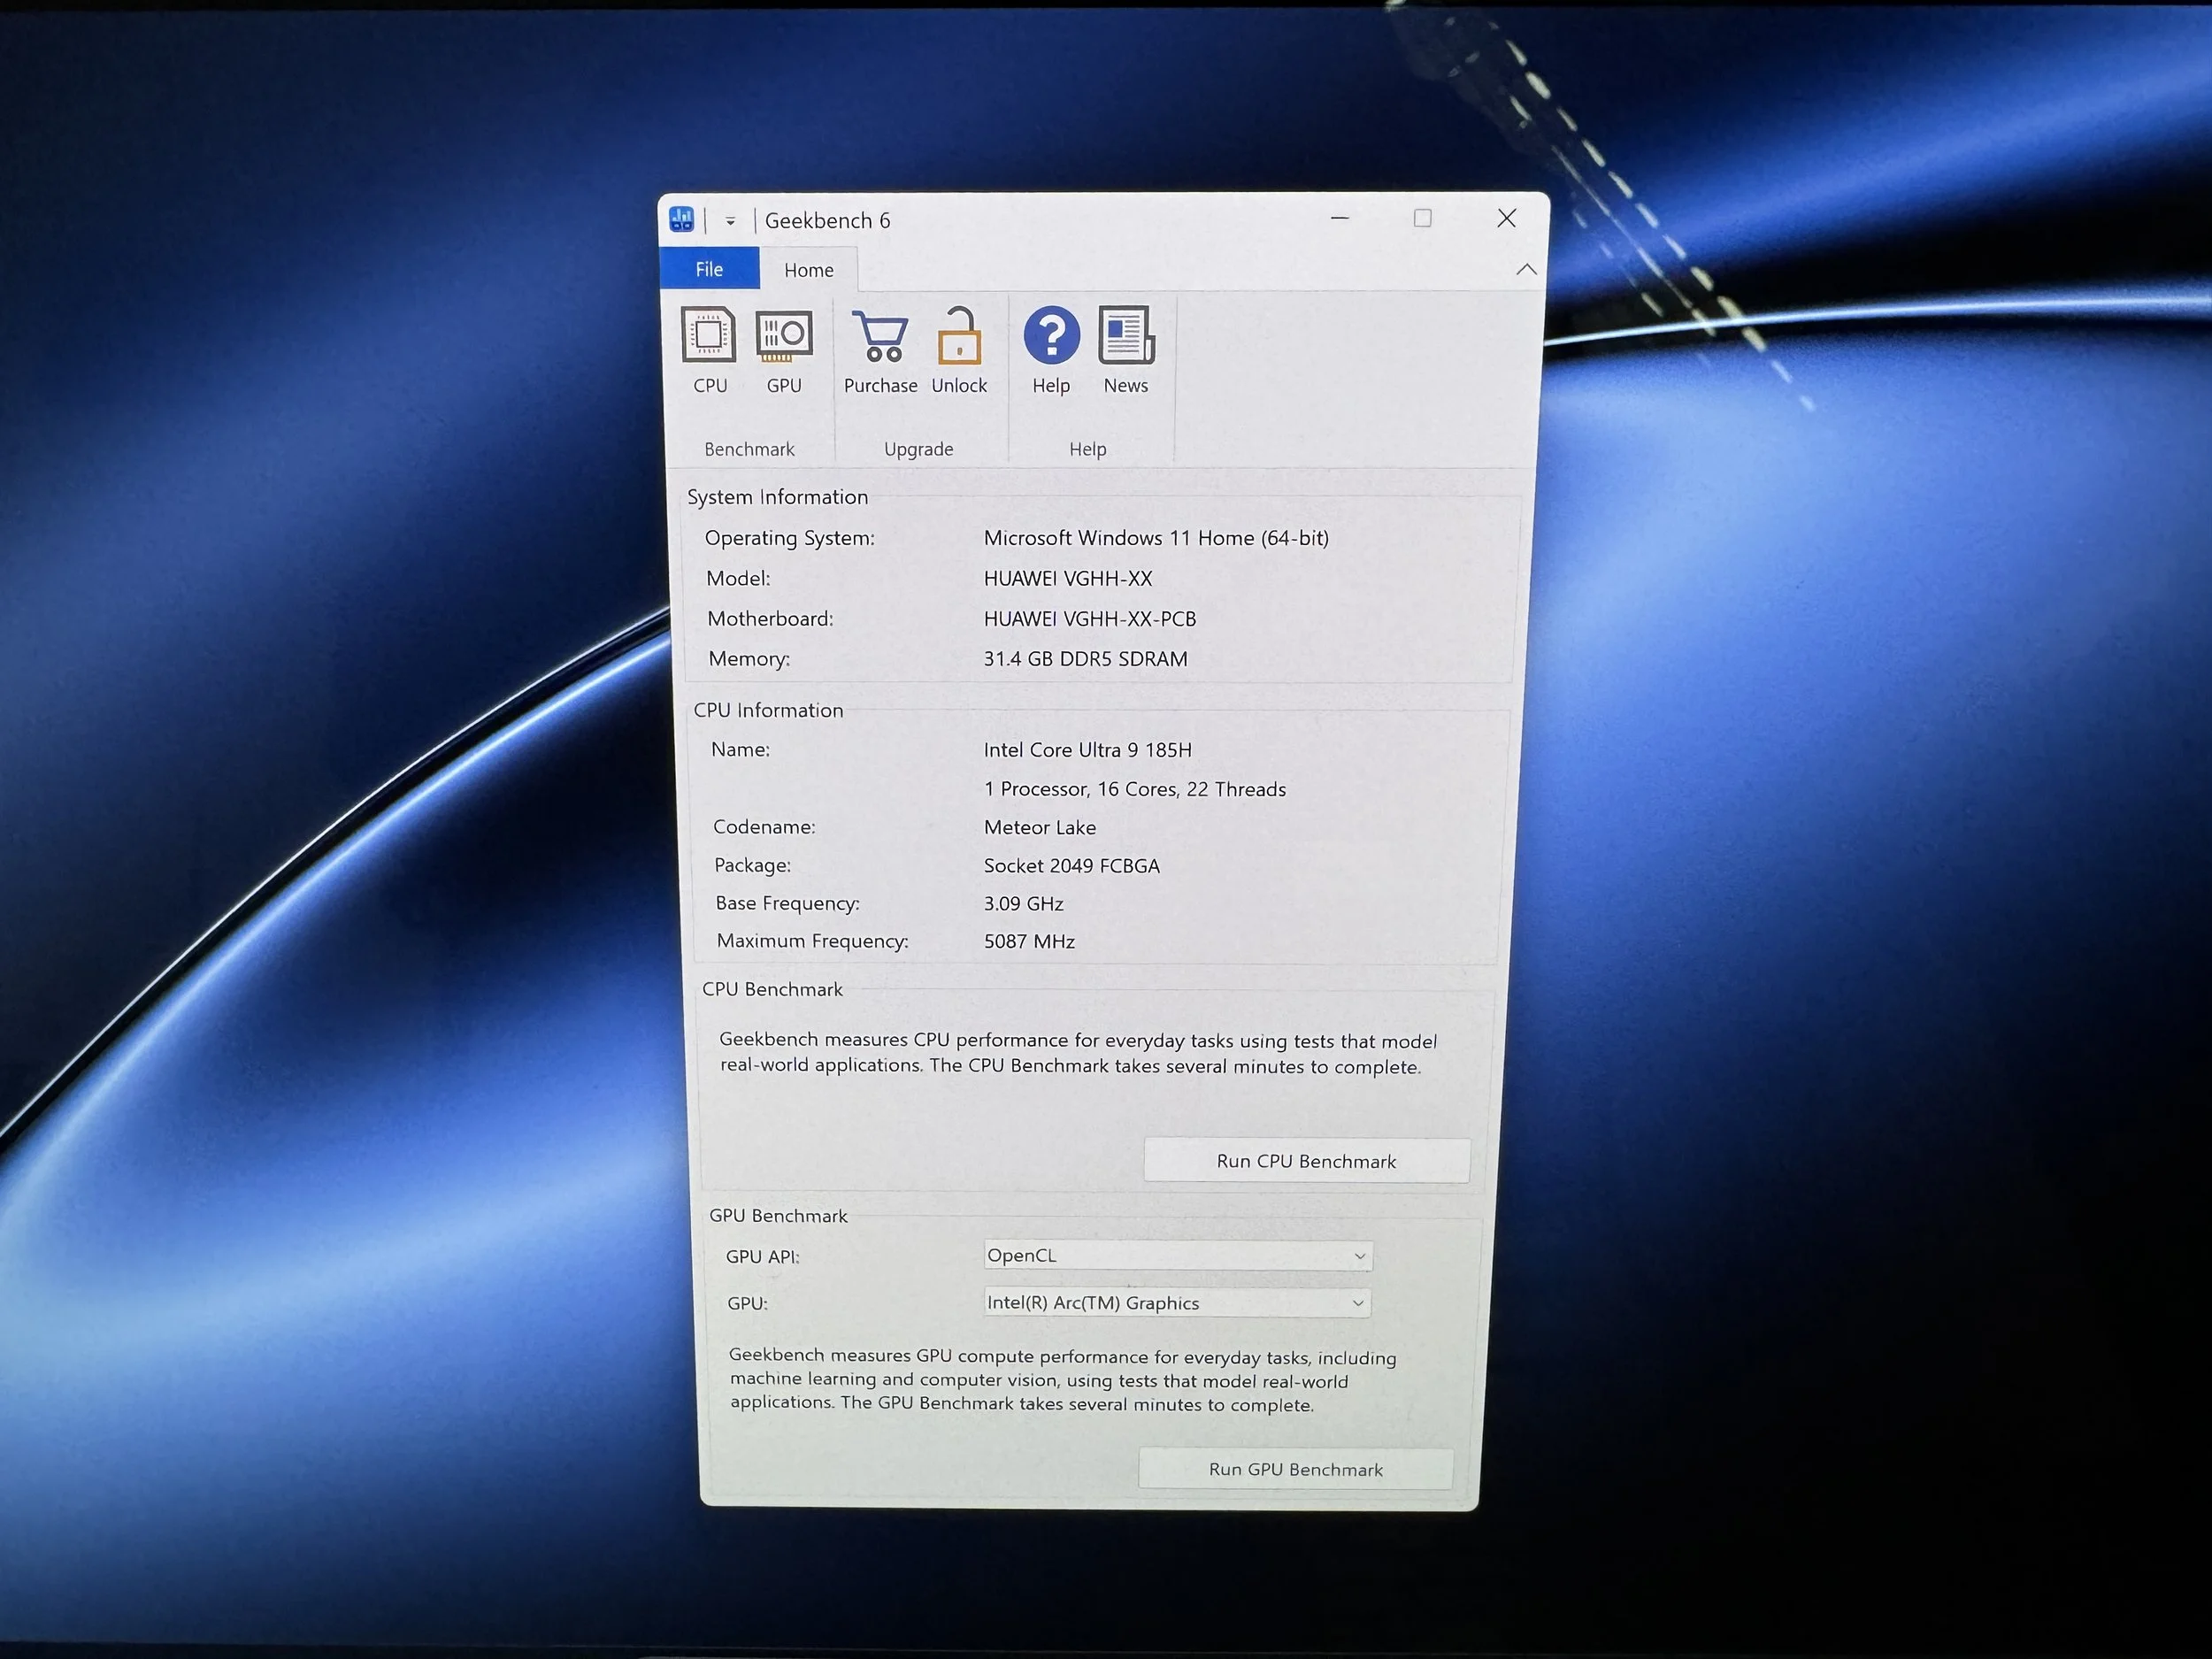Click the Geekbench app icon in title bar
Screen dimensions: 2212x1659
(682, 219)
